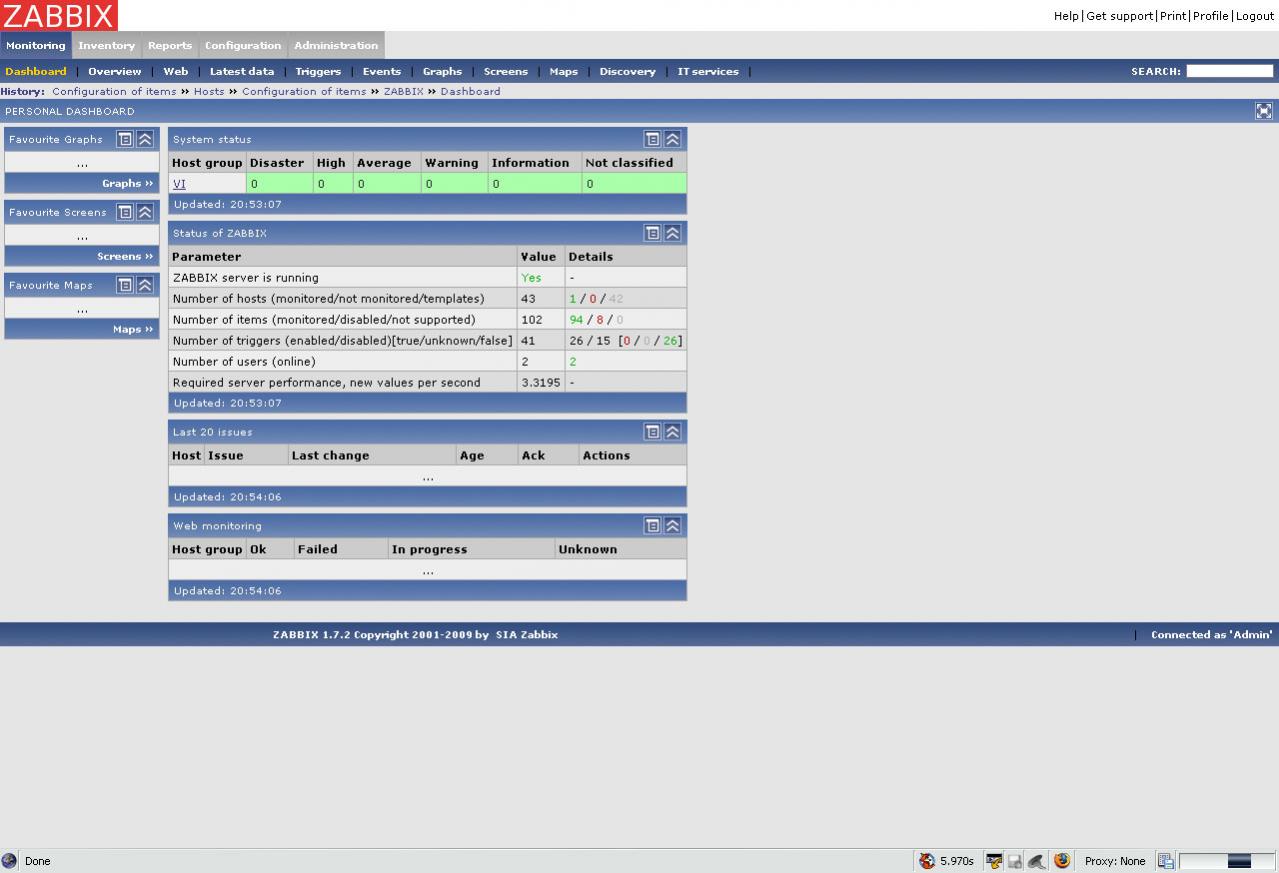Collapse the Favourite Graphs panel

click(145, 139)
